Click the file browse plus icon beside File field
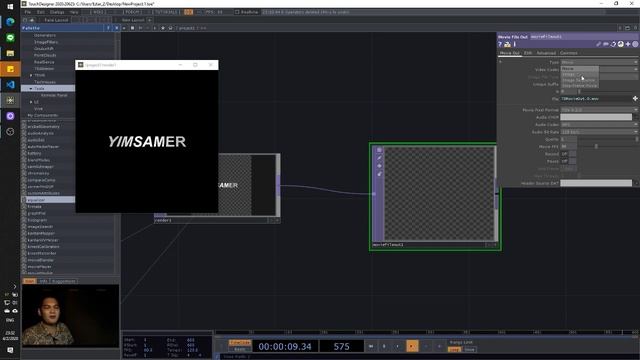The image size is (640, 360). point(635,98)
